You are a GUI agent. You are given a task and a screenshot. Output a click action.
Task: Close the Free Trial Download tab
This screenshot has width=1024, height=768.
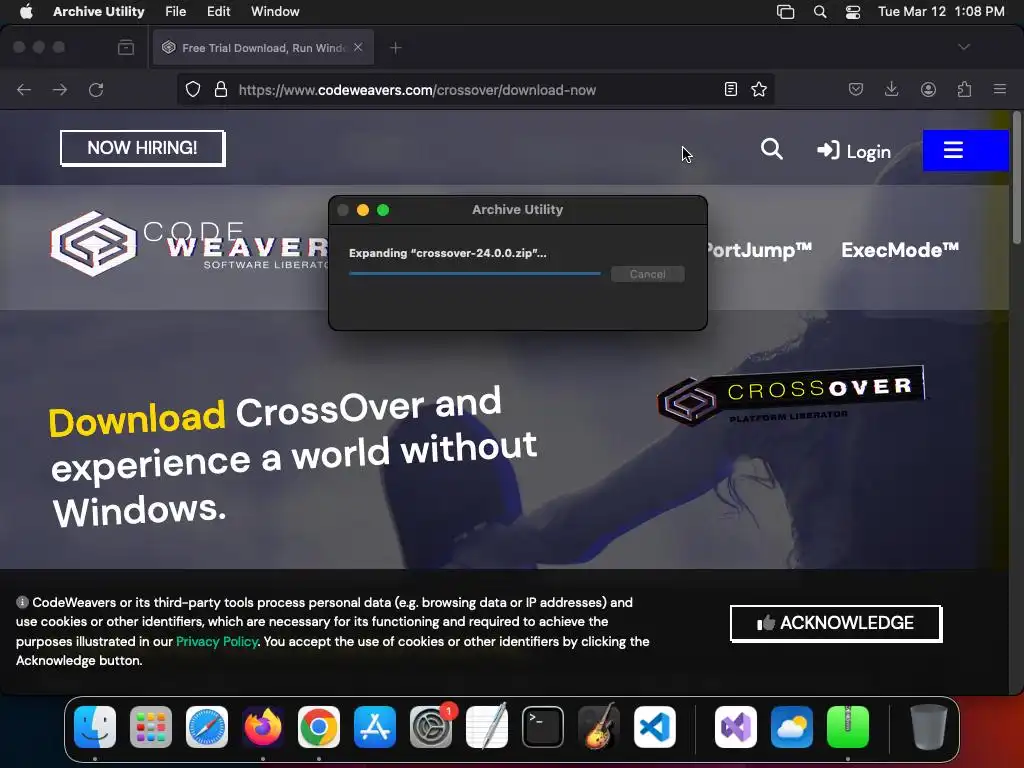358,47
